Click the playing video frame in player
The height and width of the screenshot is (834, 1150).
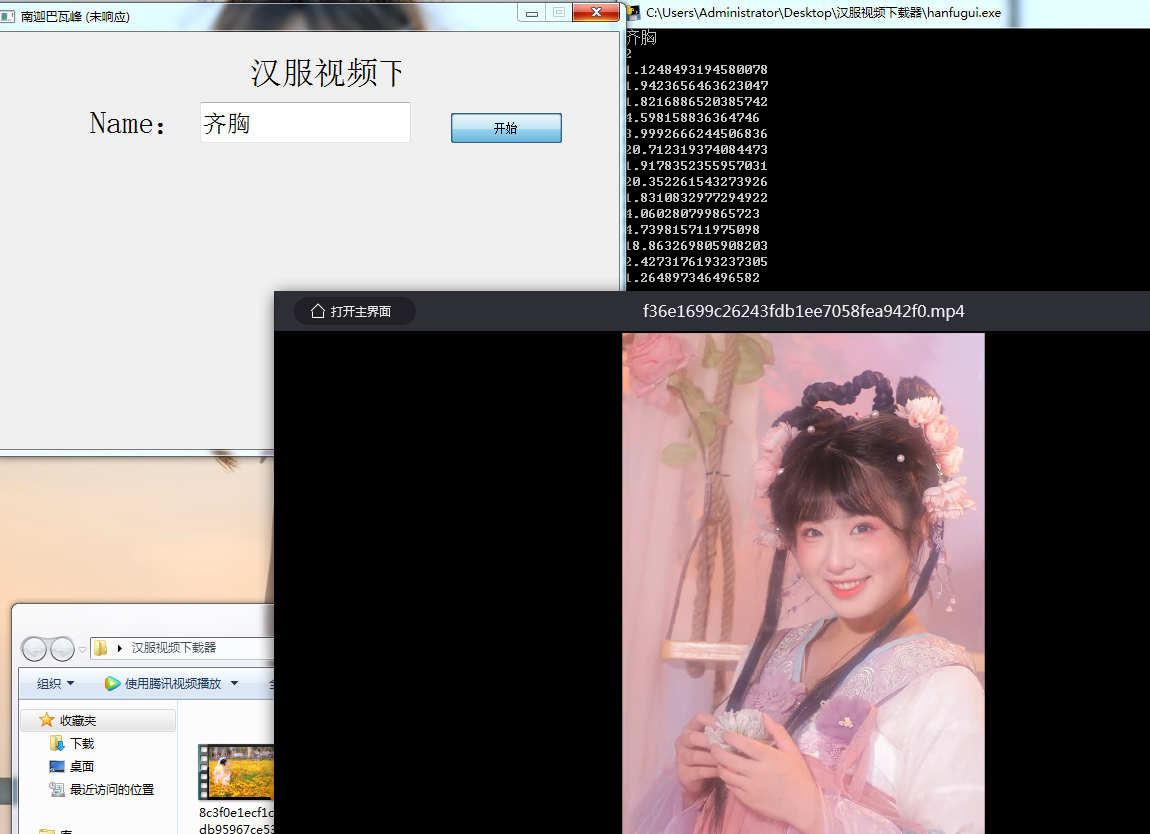(803, 583)
